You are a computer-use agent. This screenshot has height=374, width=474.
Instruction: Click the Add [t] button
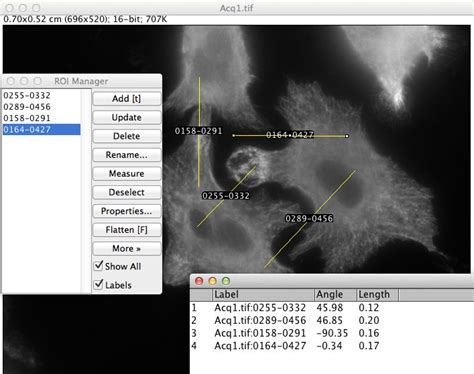[x=127, y=99]
